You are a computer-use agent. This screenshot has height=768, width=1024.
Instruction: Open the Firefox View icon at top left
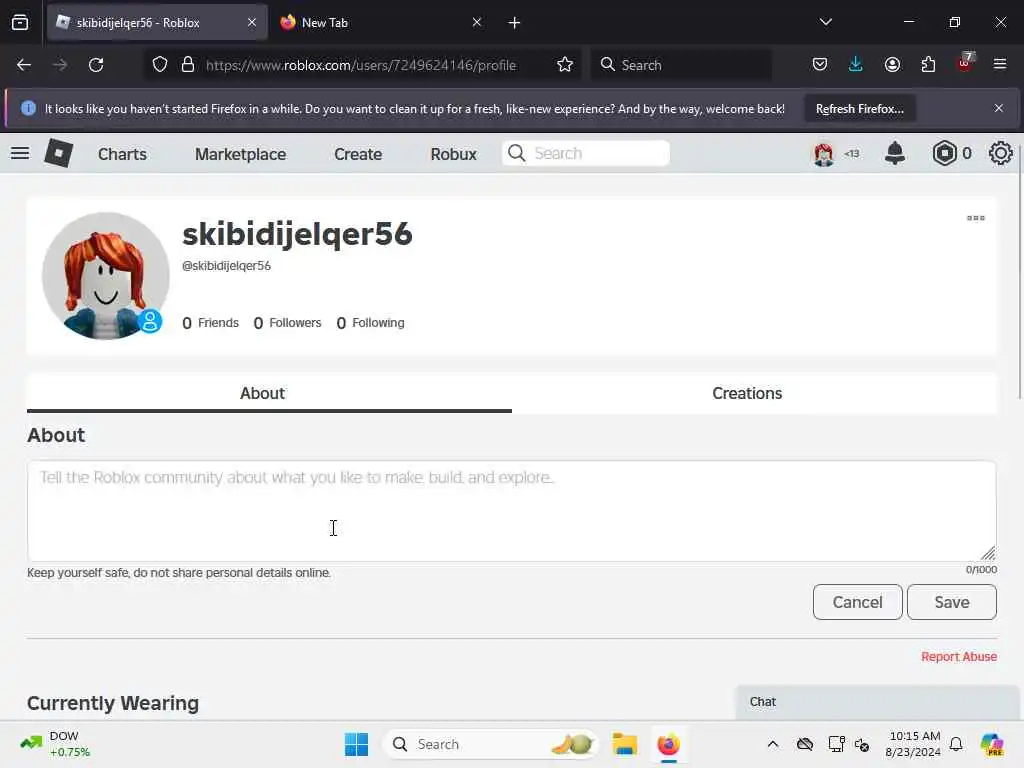coord(20,23)
